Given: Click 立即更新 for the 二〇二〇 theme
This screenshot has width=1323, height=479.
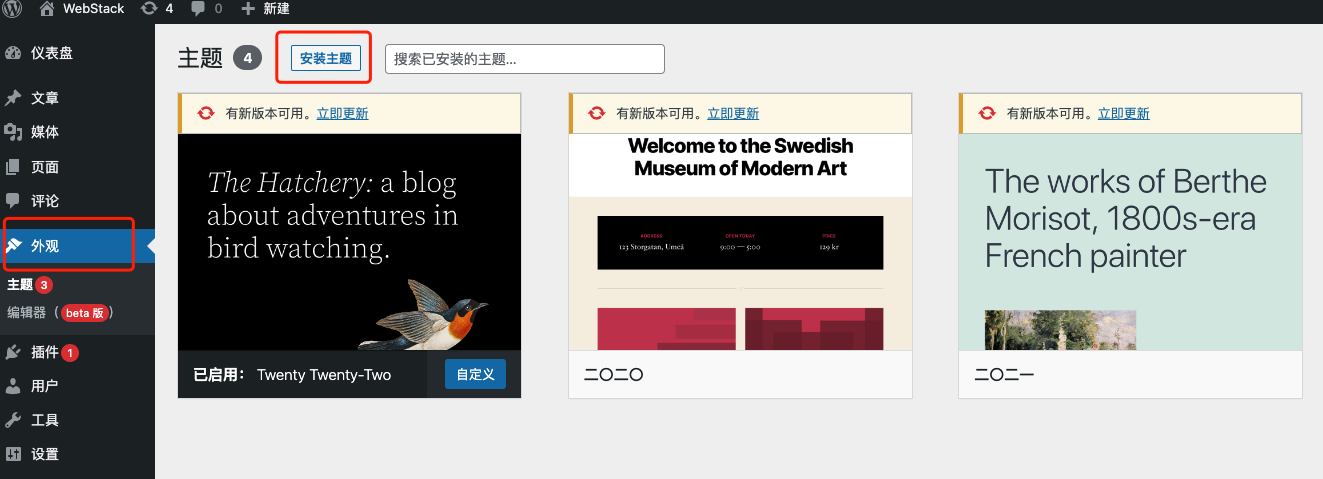Looking at the screenshot, I should click(x=733, y=113).
